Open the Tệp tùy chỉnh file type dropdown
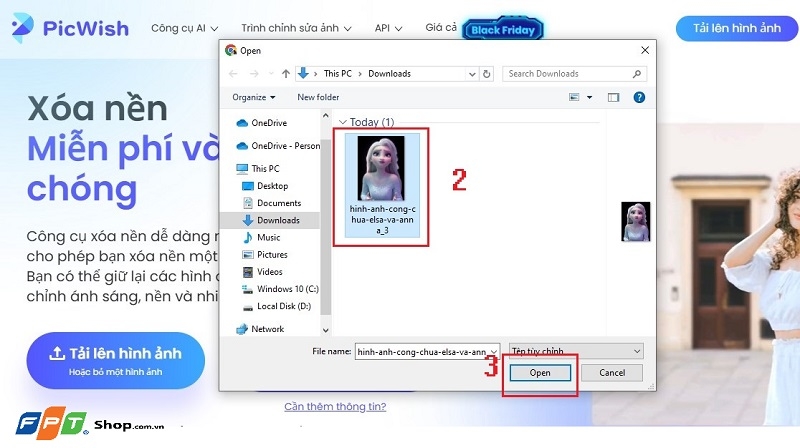The height and width of the screenshot is (448, 800). (x=576, y=351)
